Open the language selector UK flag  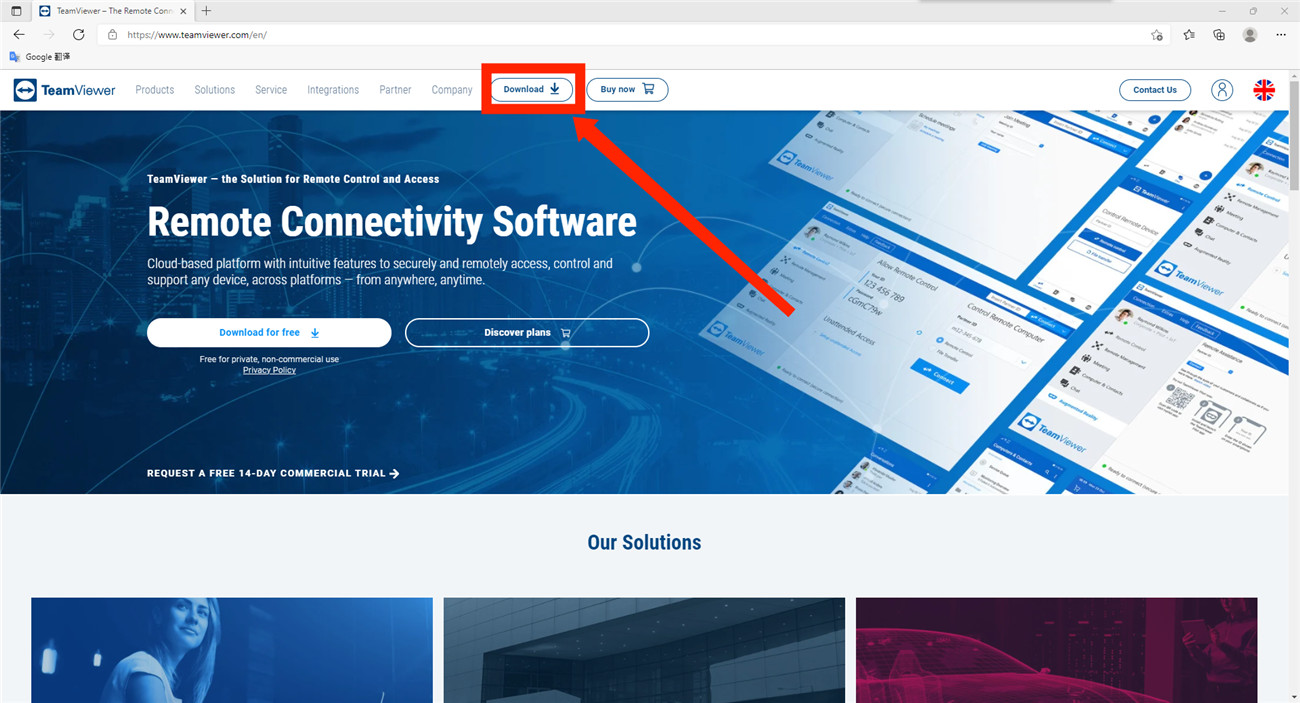pyautogui.click(x=1264, y=90)
